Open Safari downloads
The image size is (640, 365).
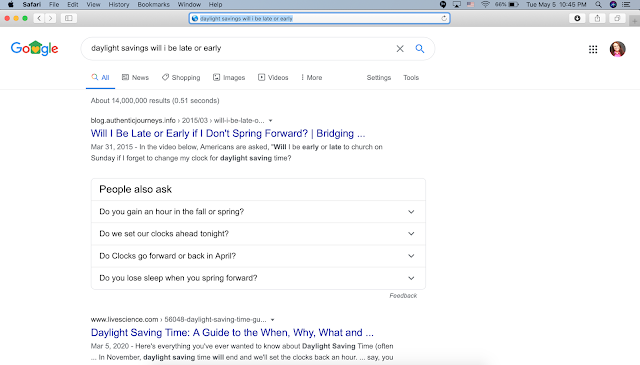point(577,18)
